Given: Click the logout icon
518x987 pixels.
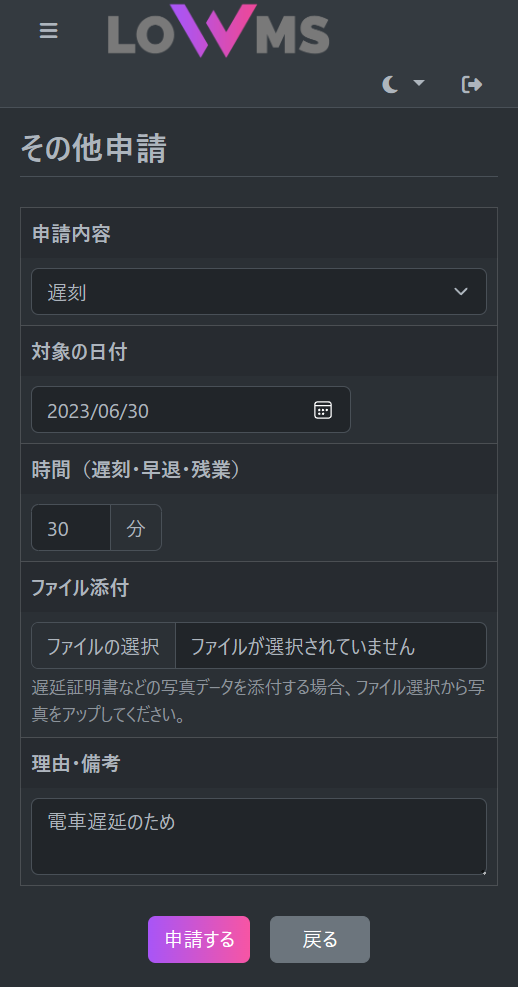Looking at the screenshot, I should click(x=472, y=84).
